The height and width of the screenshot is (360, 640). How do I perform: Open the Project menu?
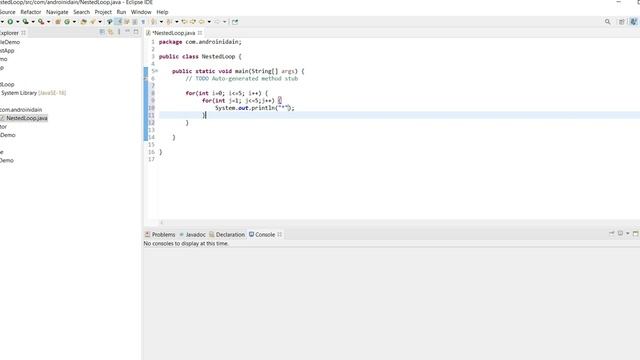[x=103, y=12]
